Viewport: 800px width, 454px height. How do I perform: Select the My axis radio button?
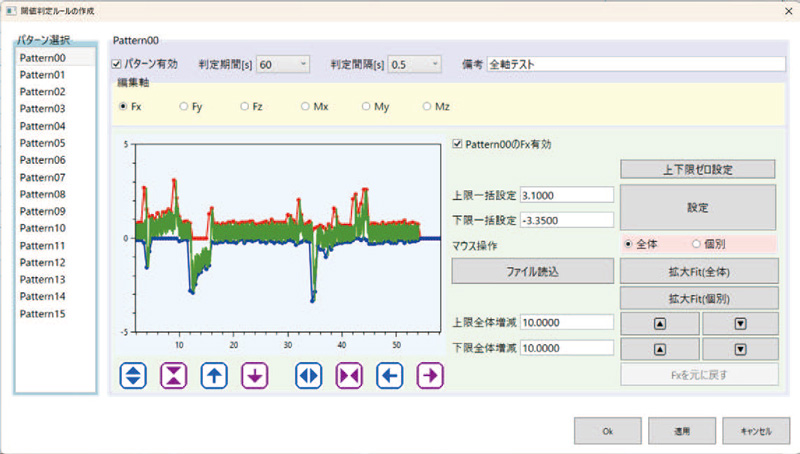point(367,105)
